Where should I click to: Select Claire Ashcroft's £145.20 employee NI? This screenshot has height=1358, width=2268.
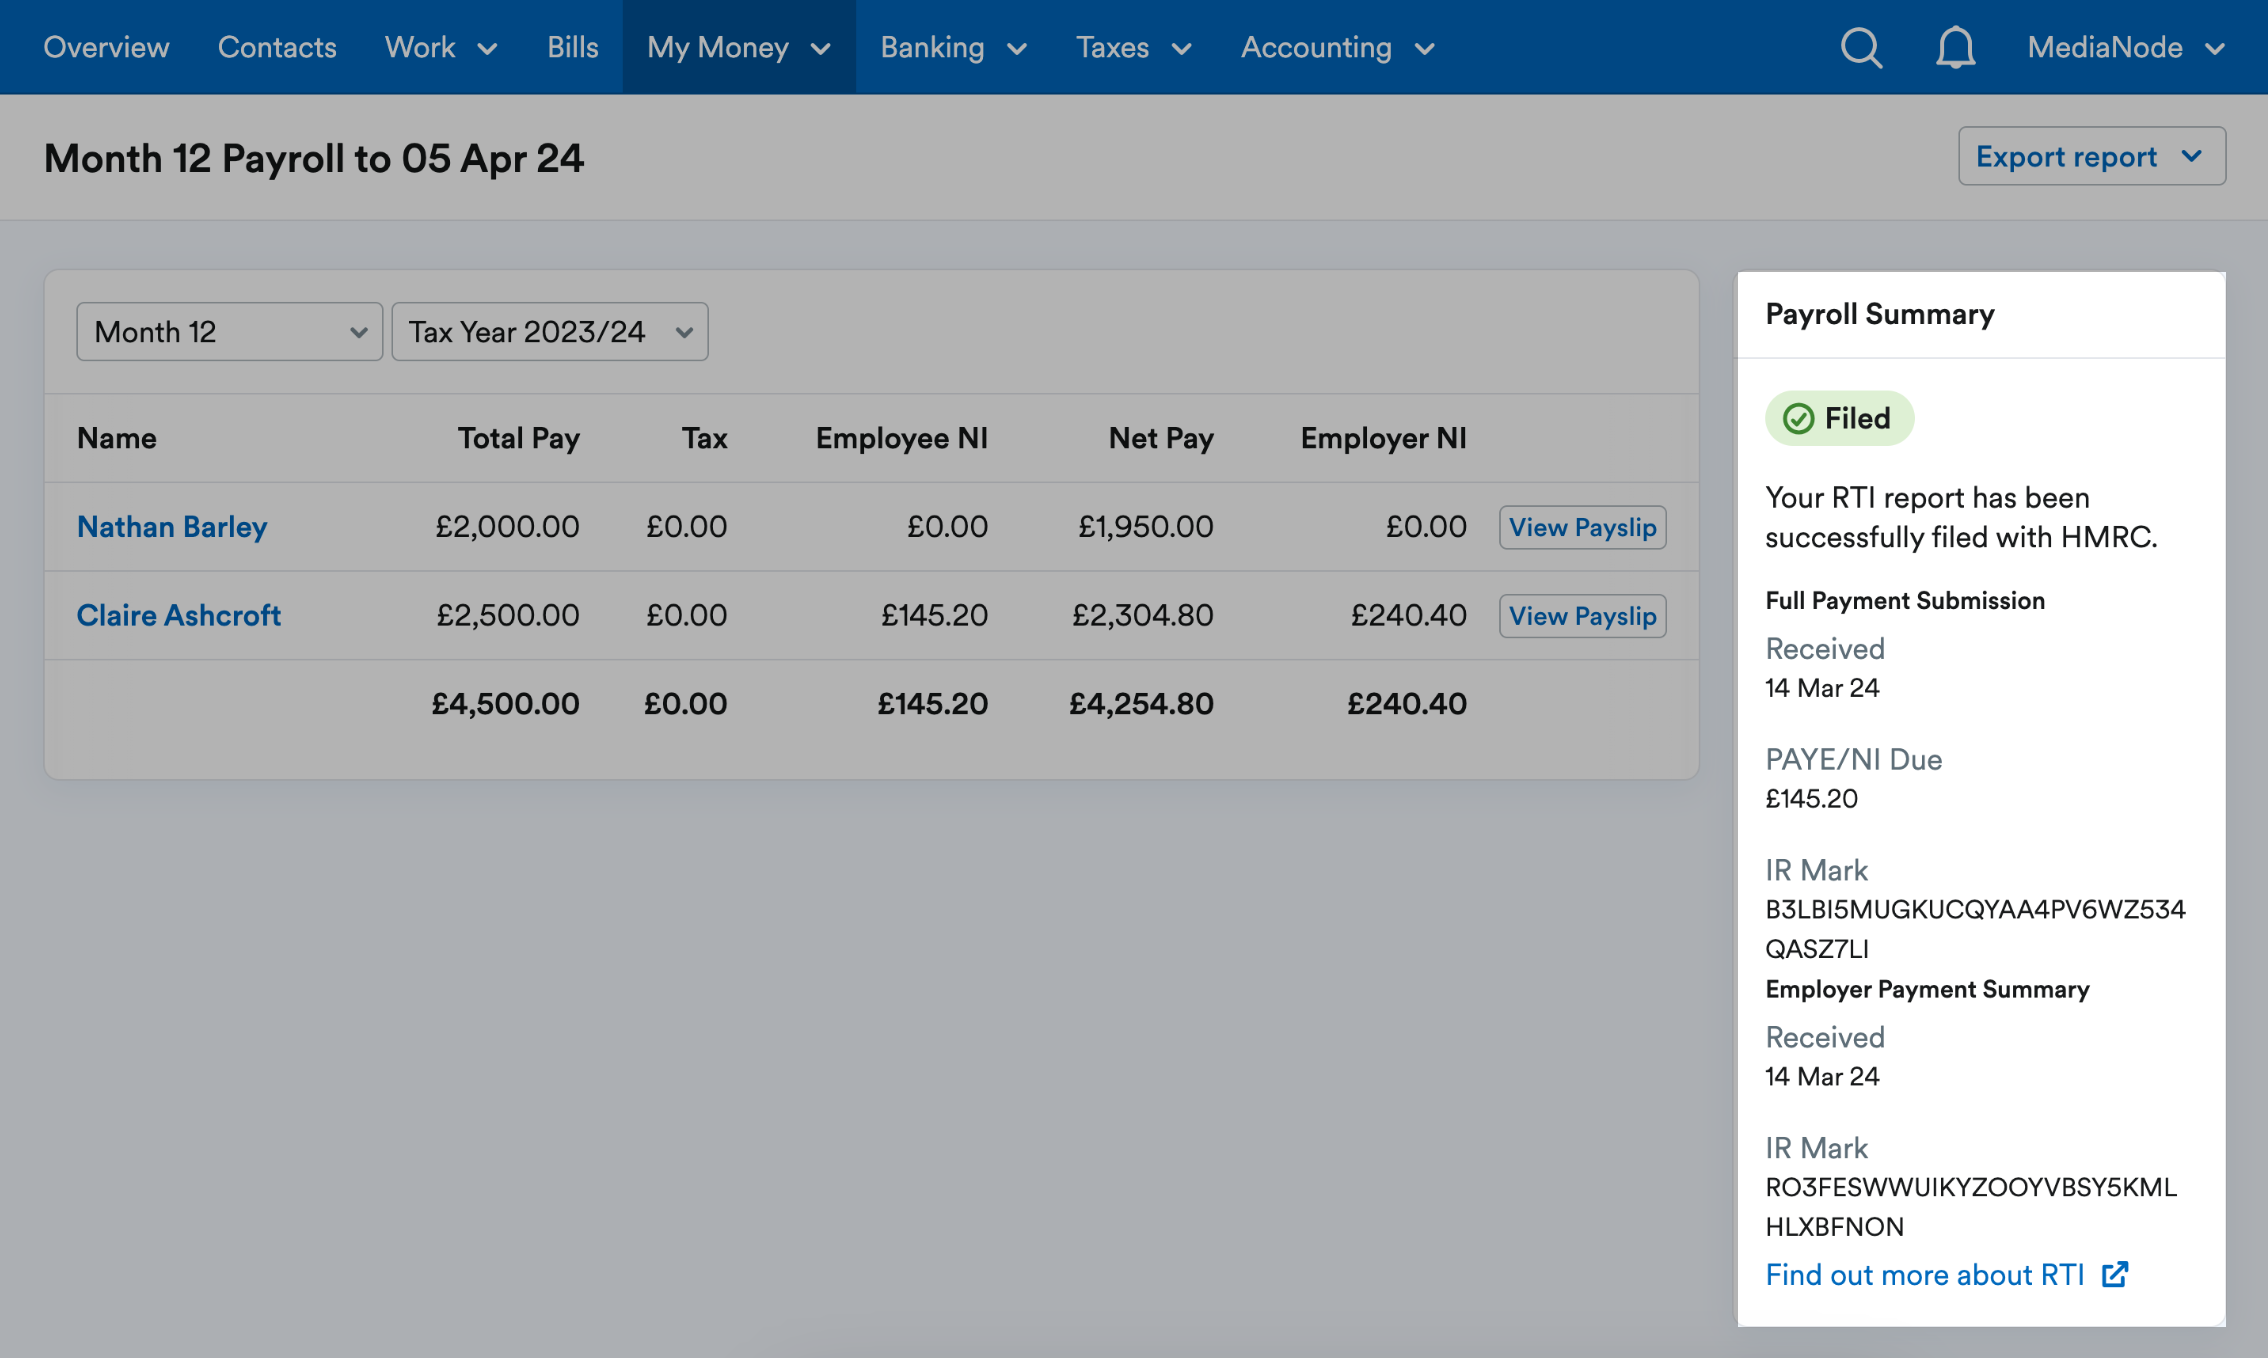coord(934,615)
